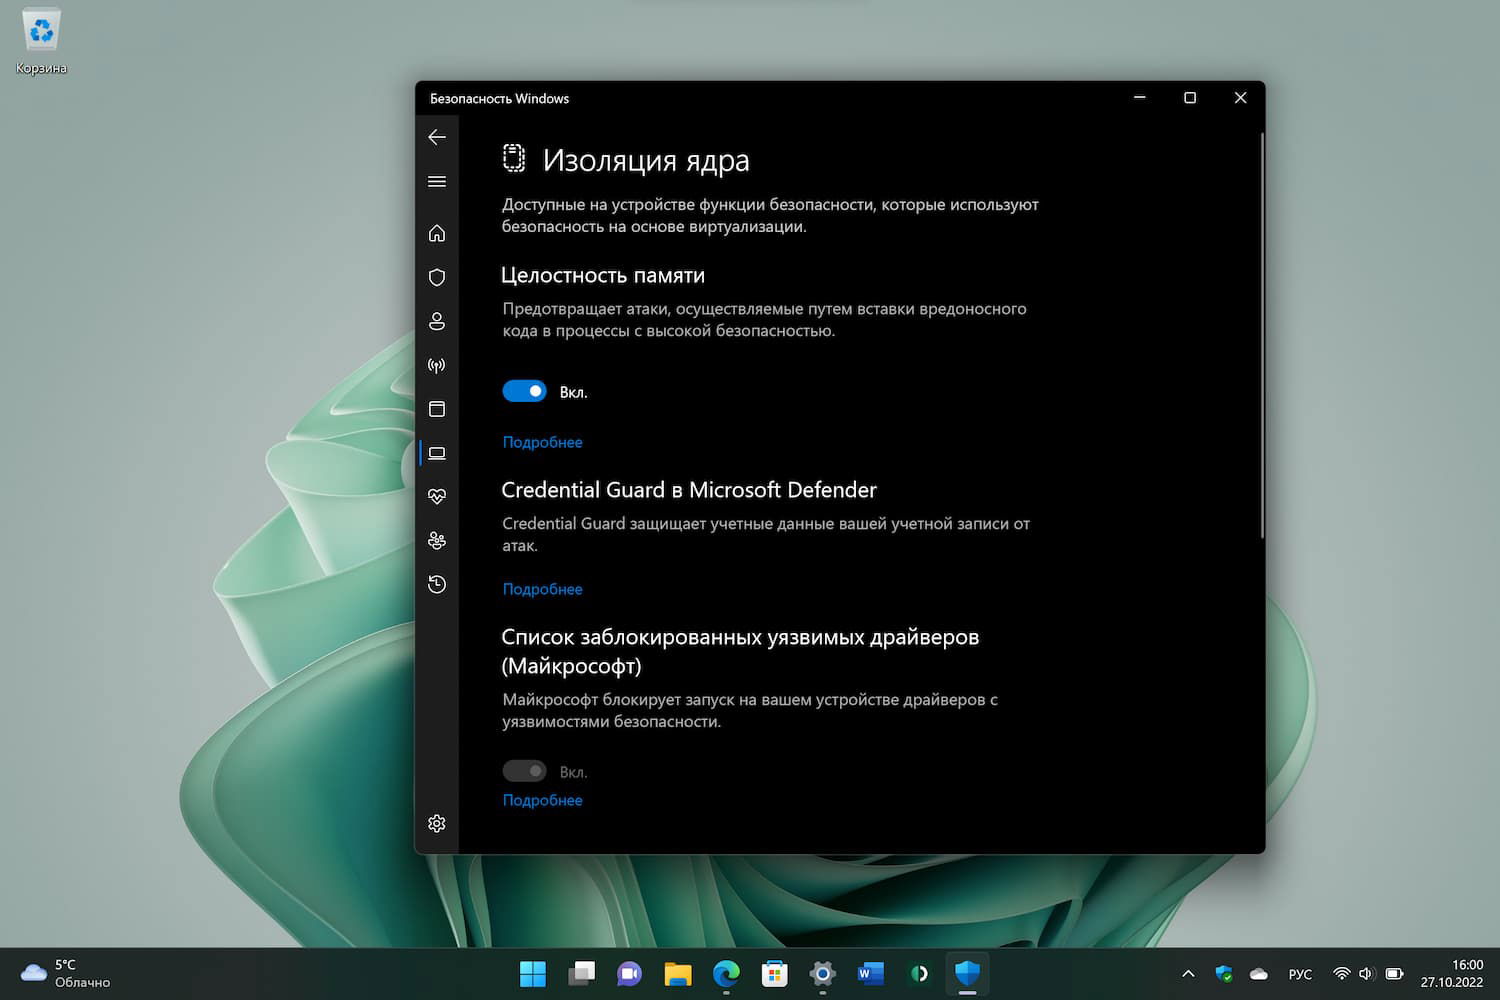
Task: Select the Корзина desktop icon
Action: (x=41, y=42)
